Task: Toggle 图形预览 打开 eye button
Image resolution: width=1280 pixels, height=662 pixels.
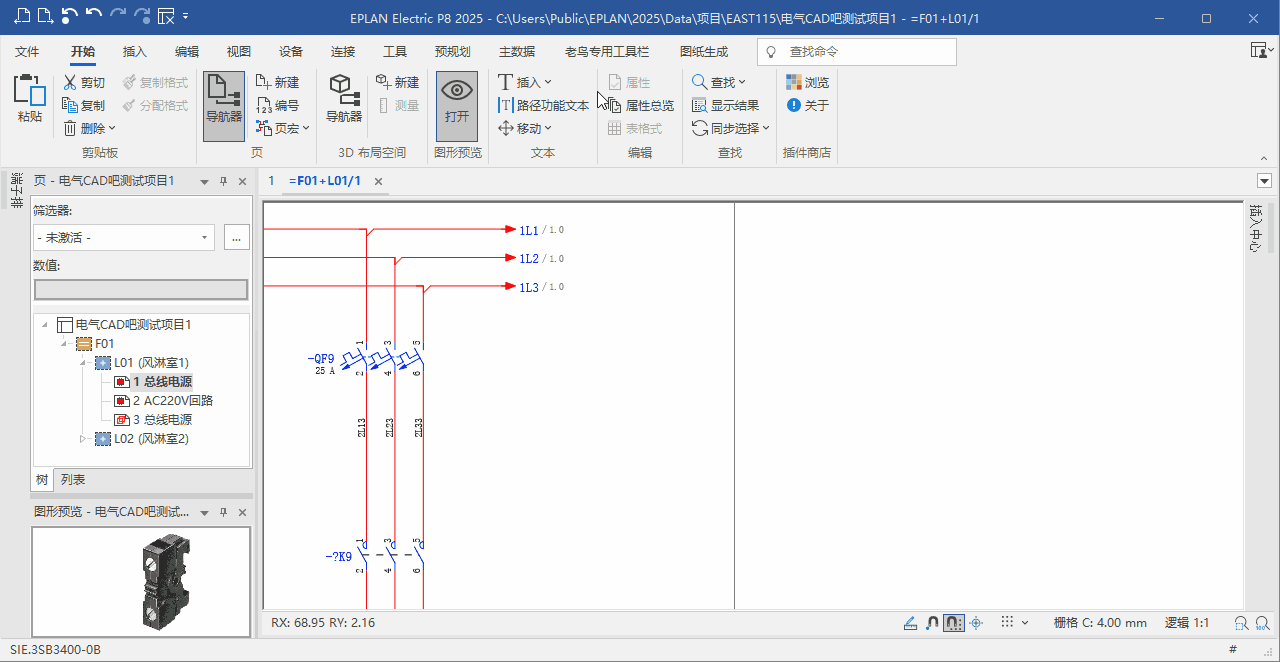Action: pos(457,99)
